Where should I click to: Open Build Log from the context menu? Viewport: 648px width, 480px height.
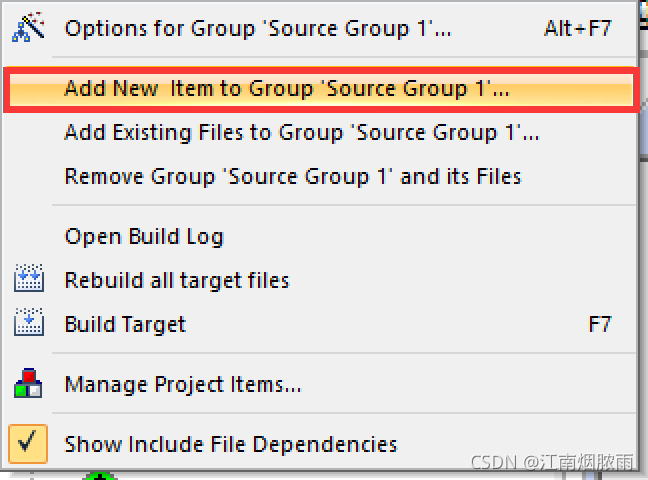144,237
